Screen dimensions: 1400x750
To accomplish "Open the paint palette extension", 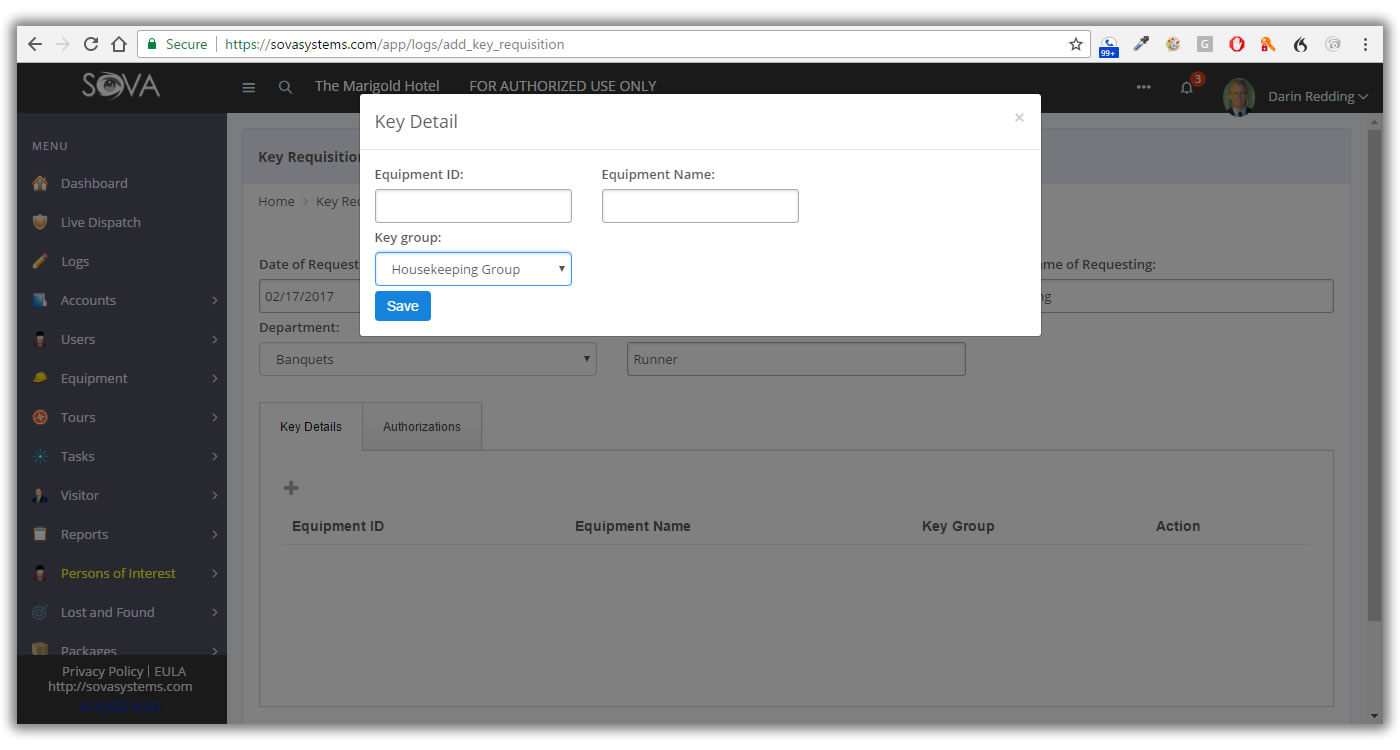I will click(1173, 44).
